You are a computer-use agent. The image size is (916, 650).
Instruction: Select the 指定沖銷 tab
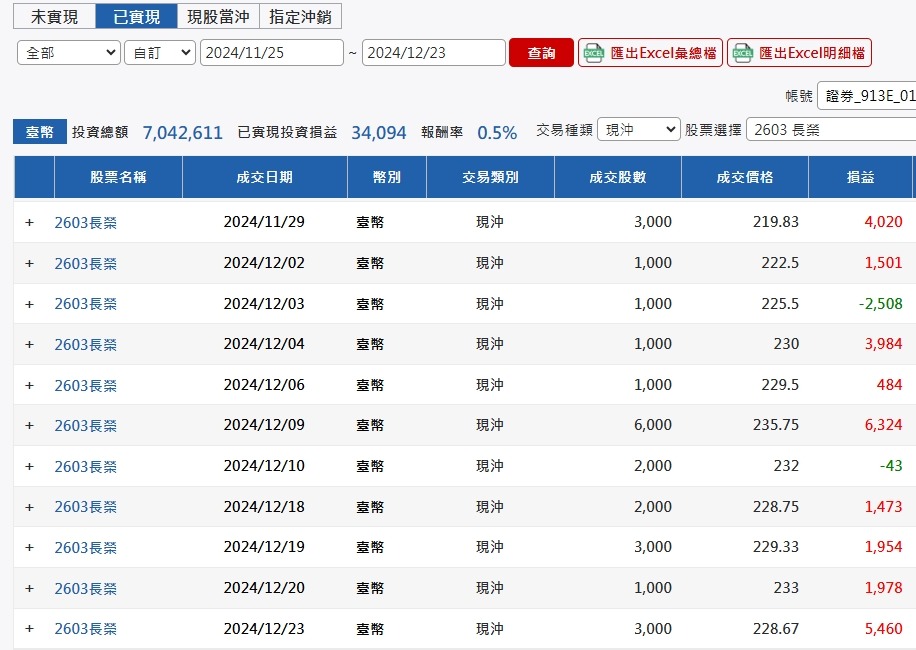pos(300,17)
